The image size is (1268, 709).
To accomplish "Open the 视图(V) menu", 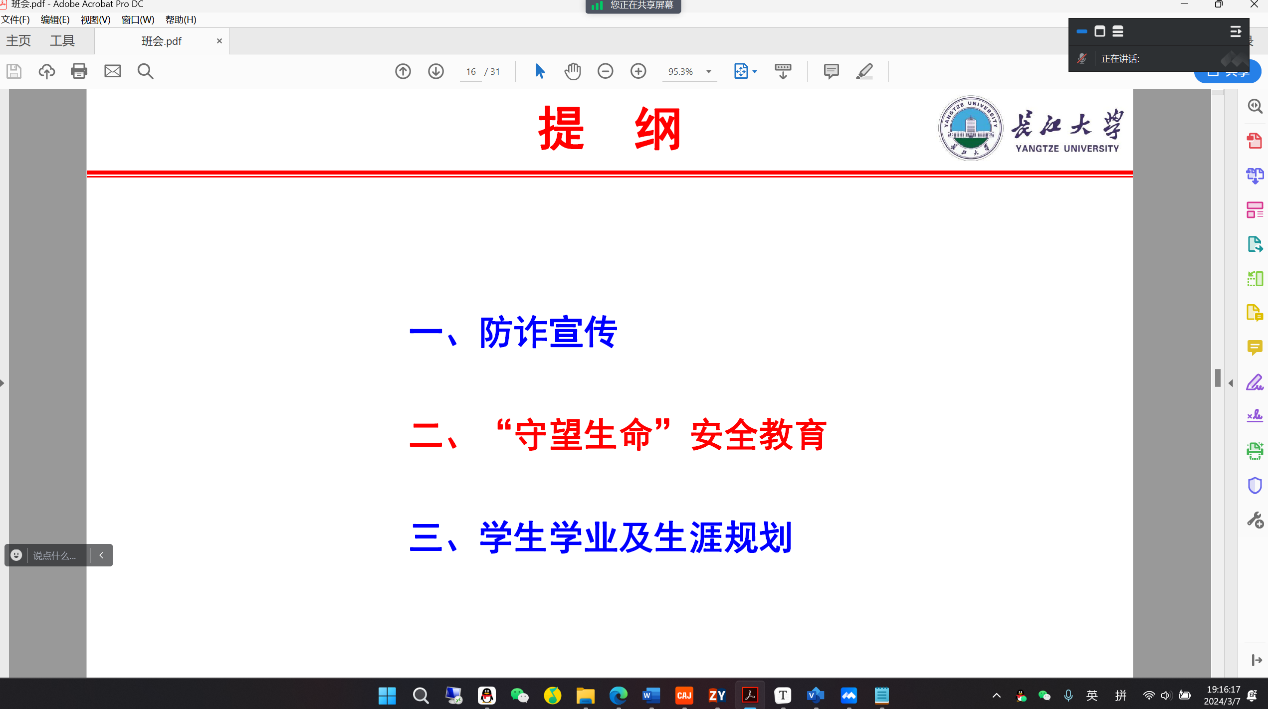I will pyautogui.click(x=96, y=20).
